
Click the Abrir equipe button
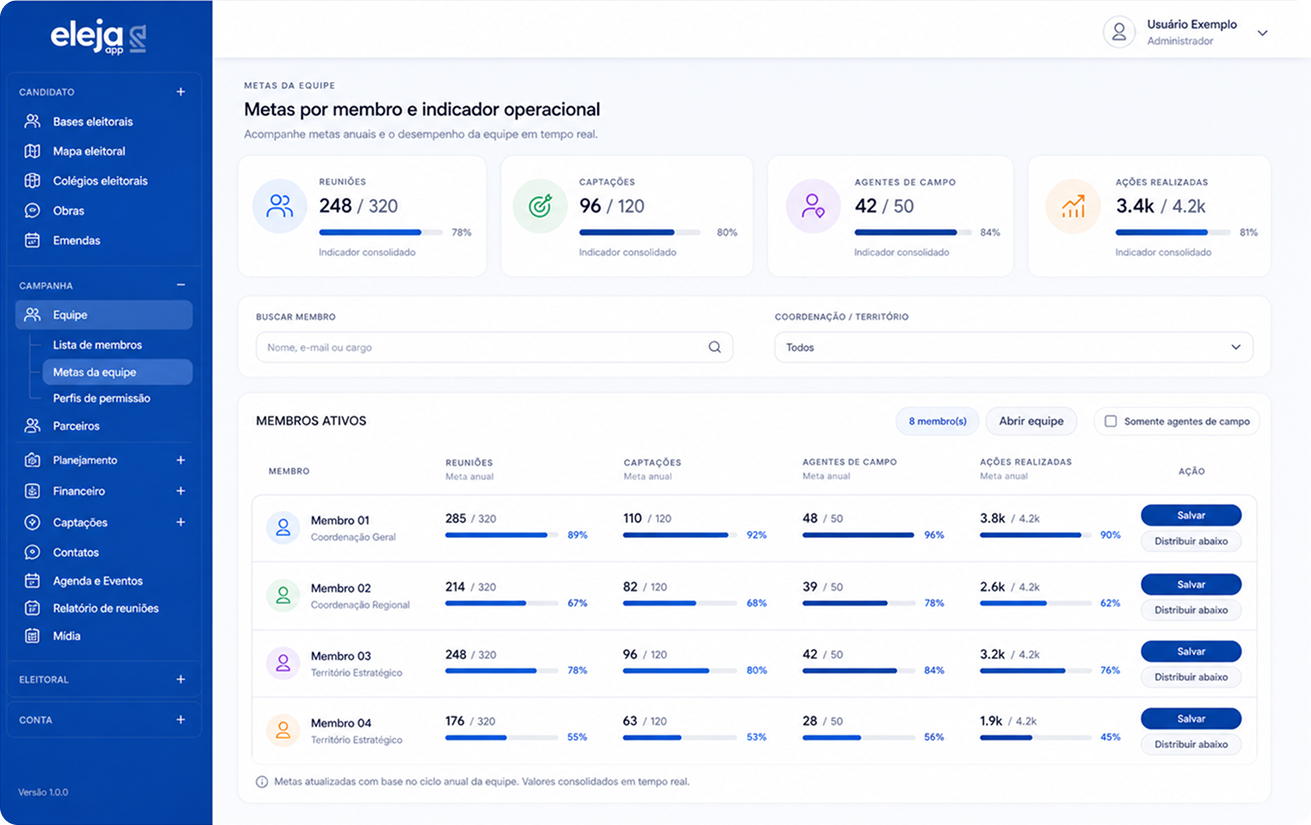click(1031, 421)
